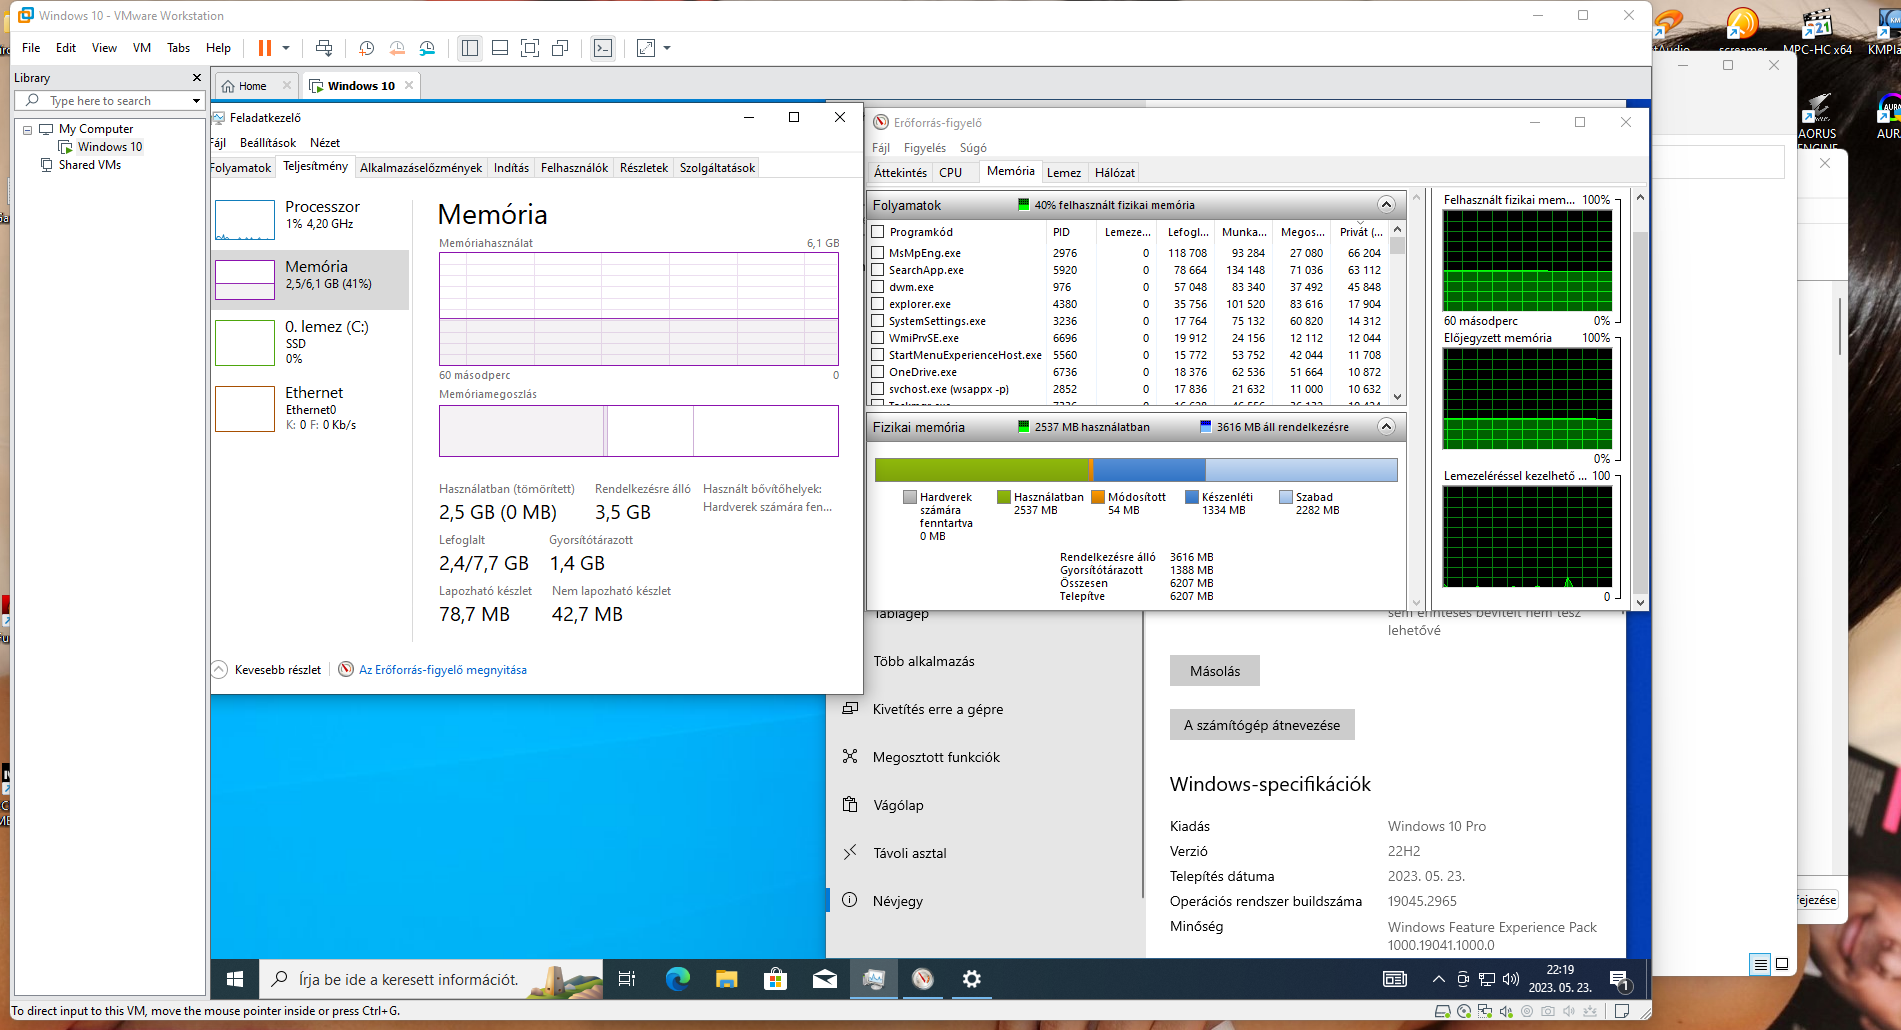Open the guest Windows Start menu
The height and width of the screenshot is (1030, 1901).
coord(235,979)
